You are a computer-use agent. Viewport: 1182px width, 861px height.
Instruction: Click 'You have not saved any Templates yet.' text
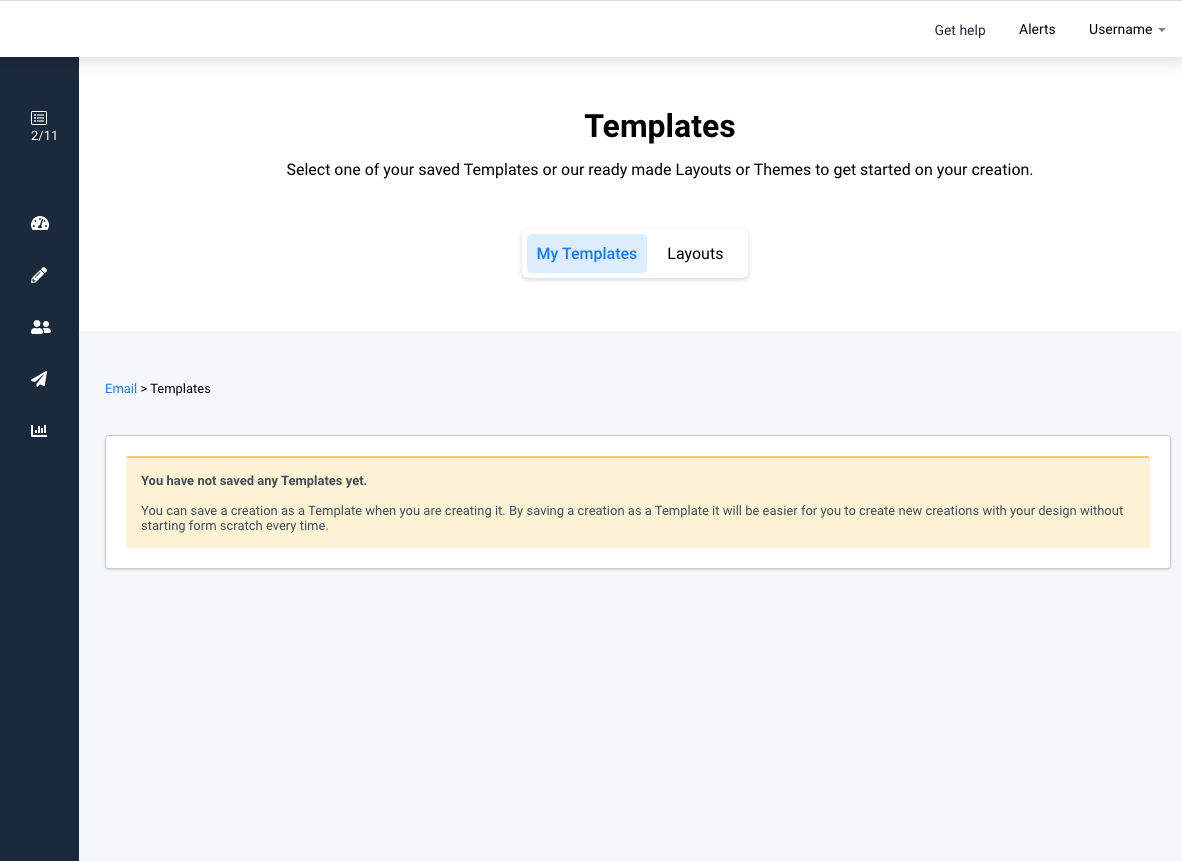254,480
